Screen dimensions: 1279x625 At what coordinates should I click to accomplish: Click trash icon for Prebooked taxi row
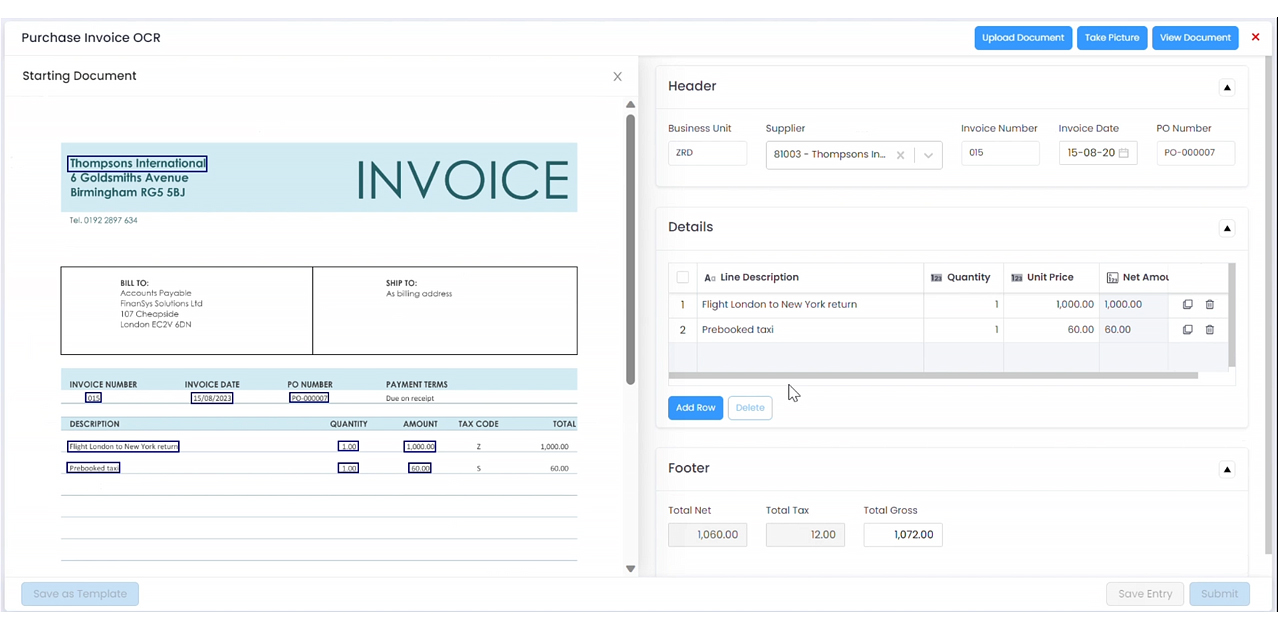(x=1209, y=330)
